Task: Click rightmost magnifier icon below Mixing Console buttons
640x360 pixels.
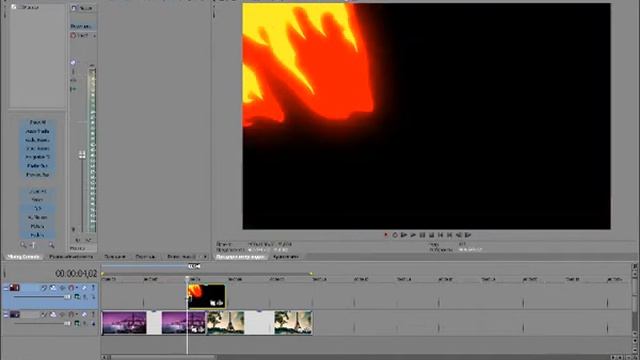Action: click(x=51, y=245)
